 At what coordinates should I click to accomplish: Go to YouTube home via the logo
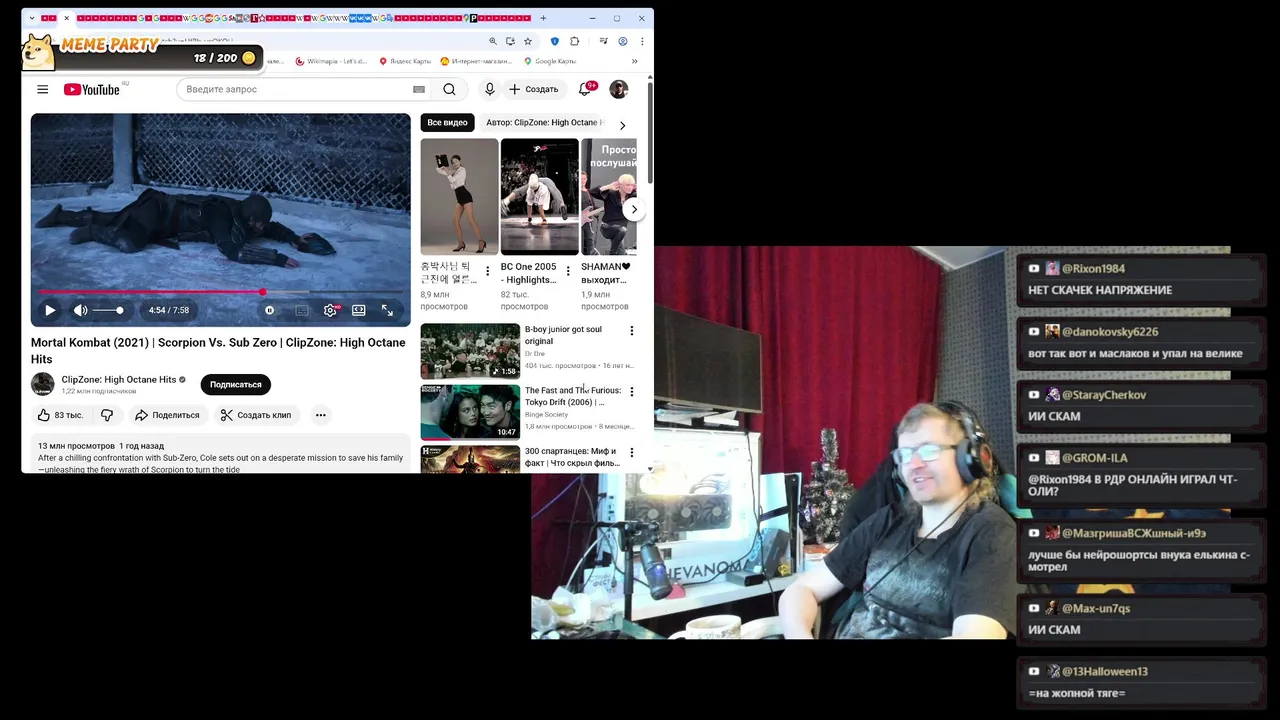point(92,89)
